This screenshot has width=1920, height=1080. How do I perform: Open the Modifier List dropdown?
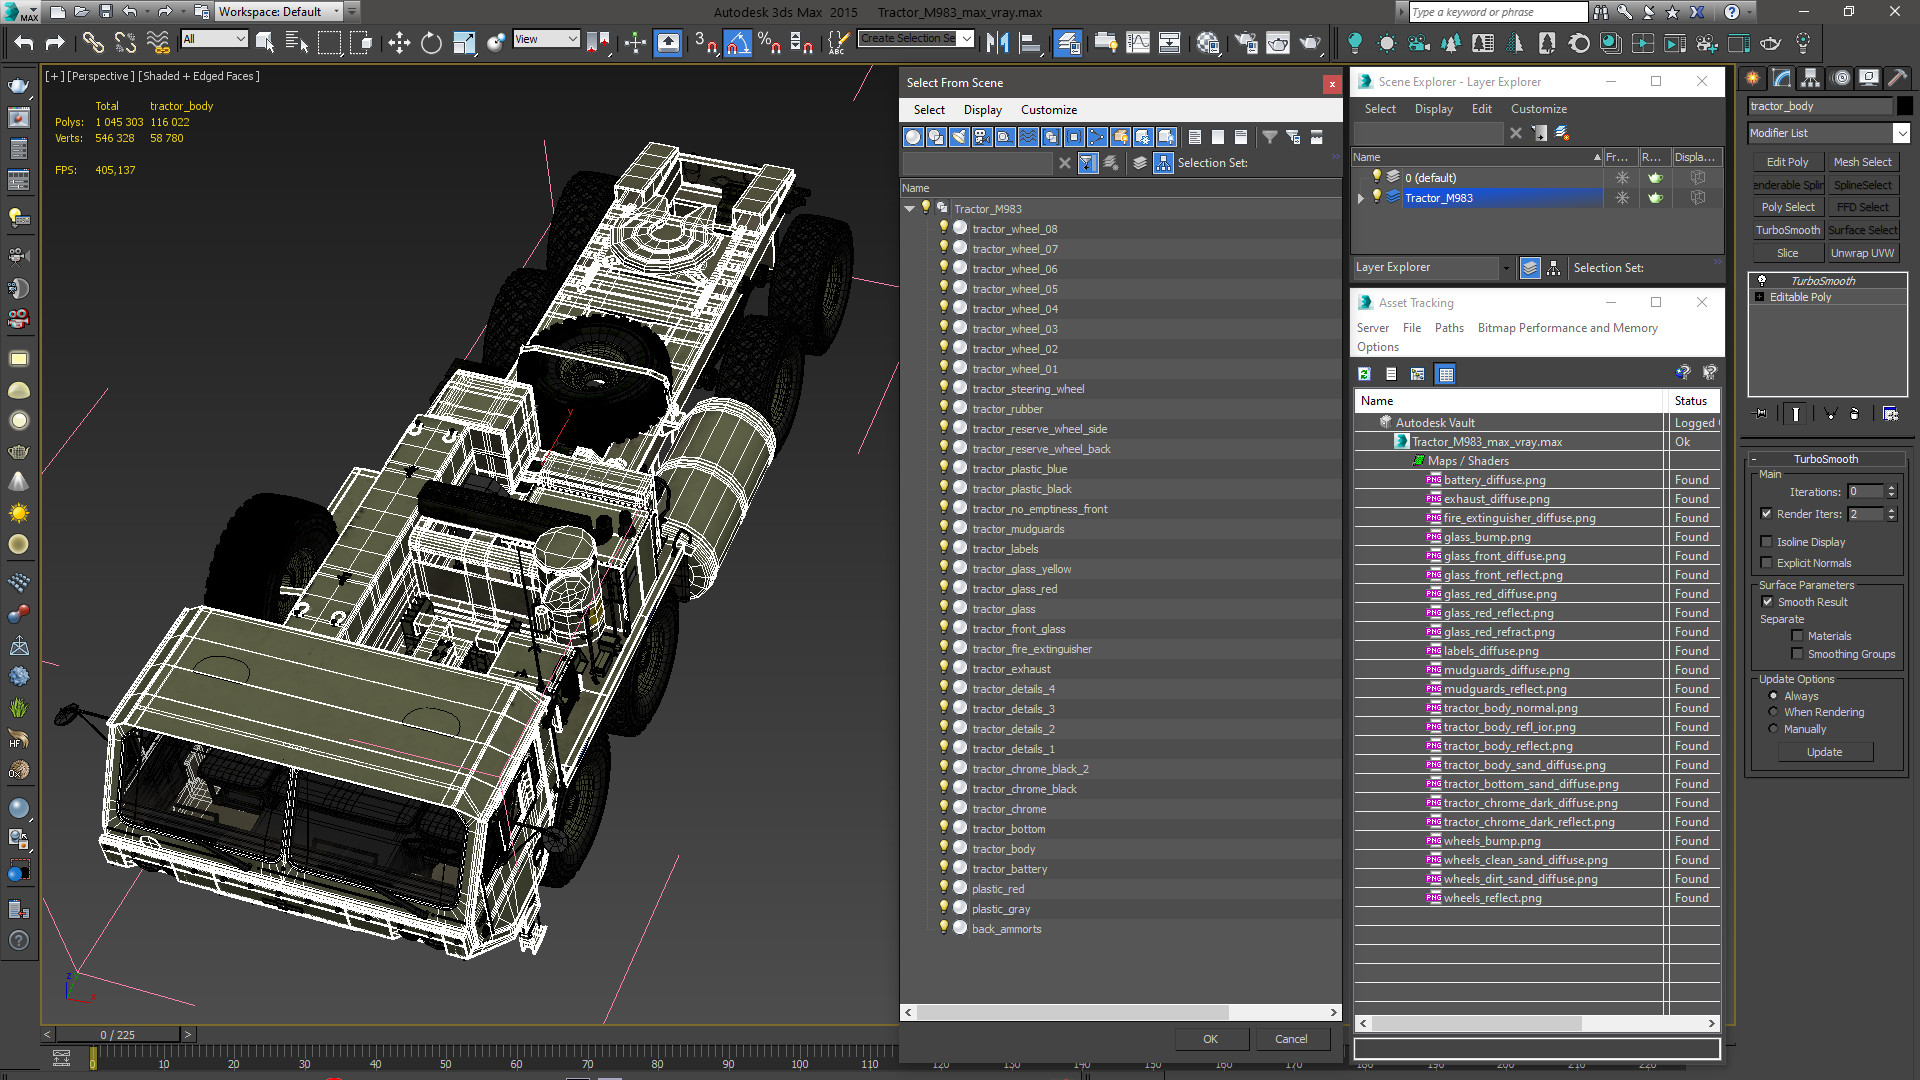(x=1901, y=133)
